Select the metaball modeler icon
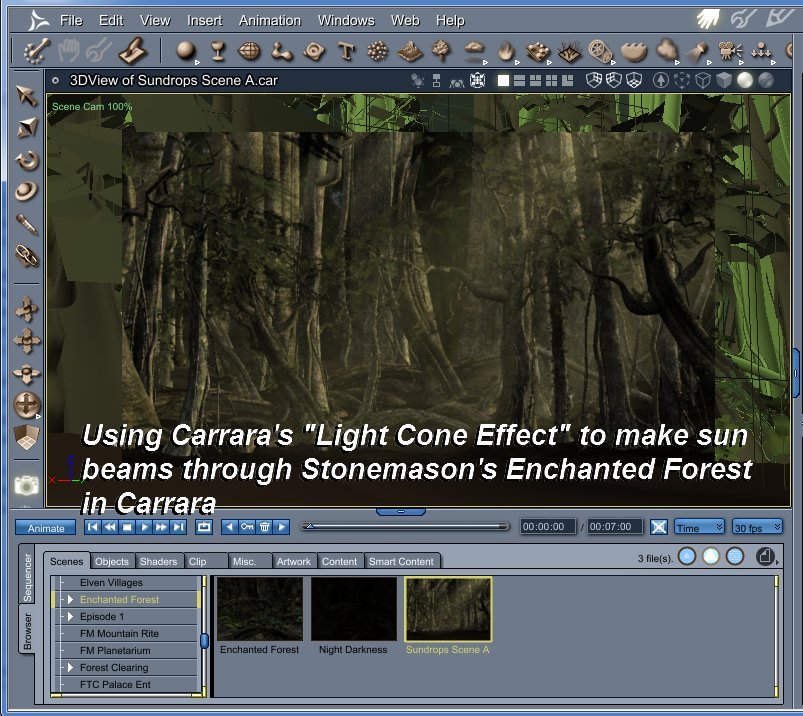 click(282, 51)
